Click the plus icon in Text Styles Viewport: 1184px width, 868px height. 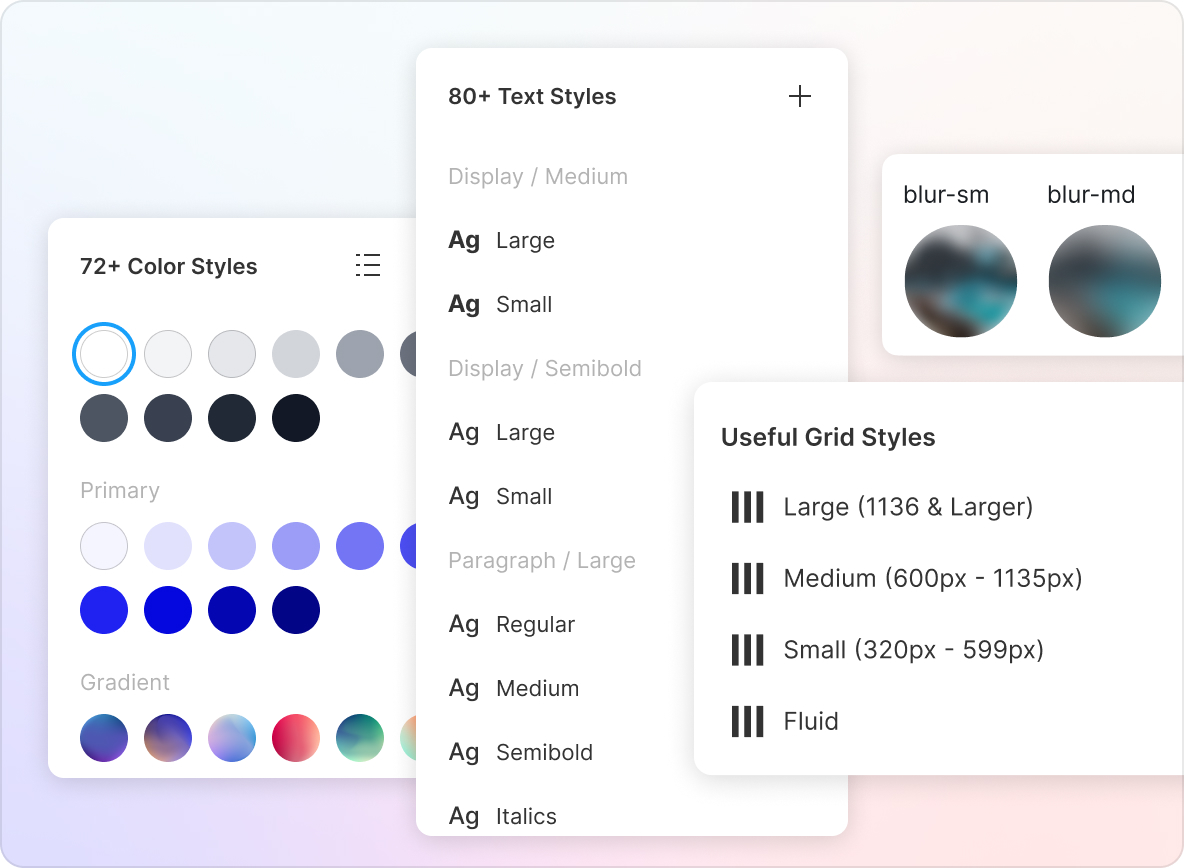(799, 97)
